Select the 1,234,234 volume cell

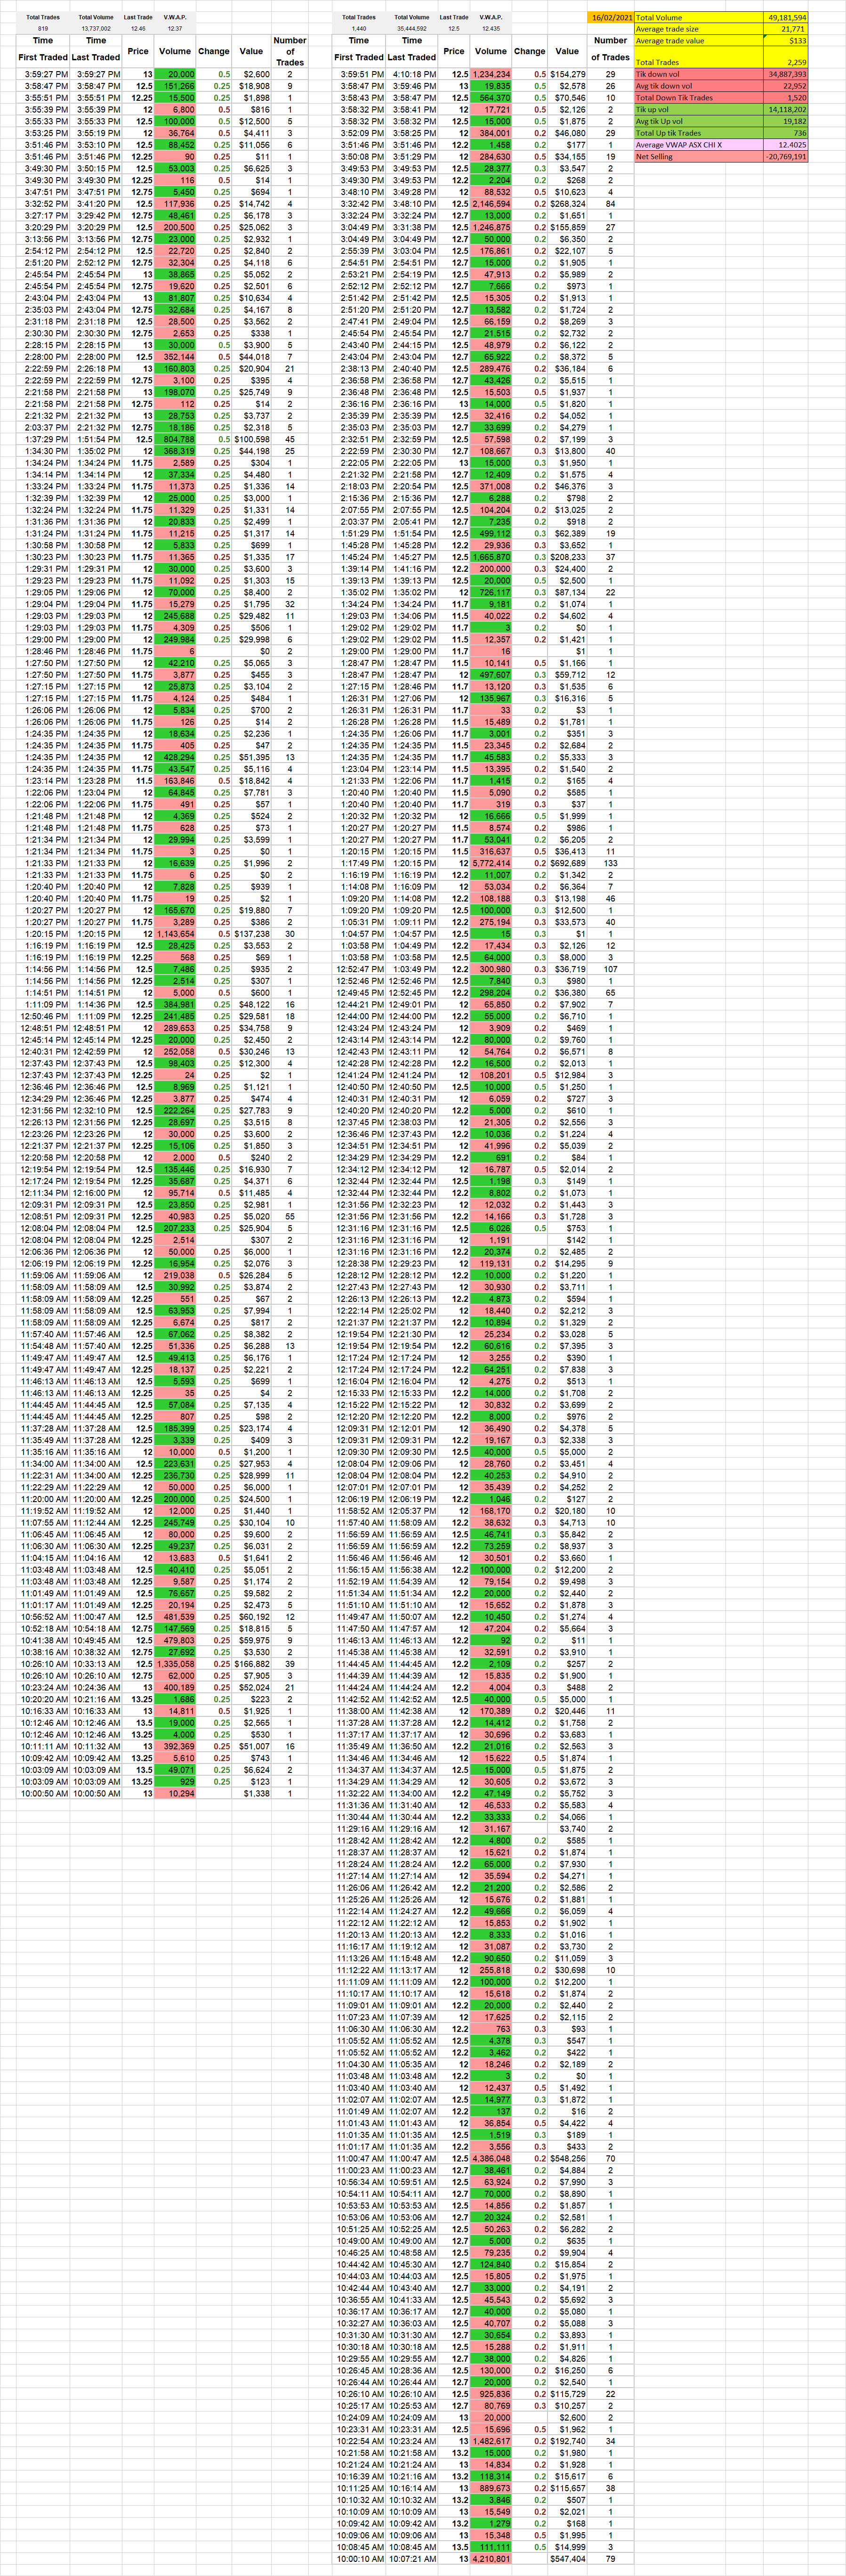[x=491, y=74]
